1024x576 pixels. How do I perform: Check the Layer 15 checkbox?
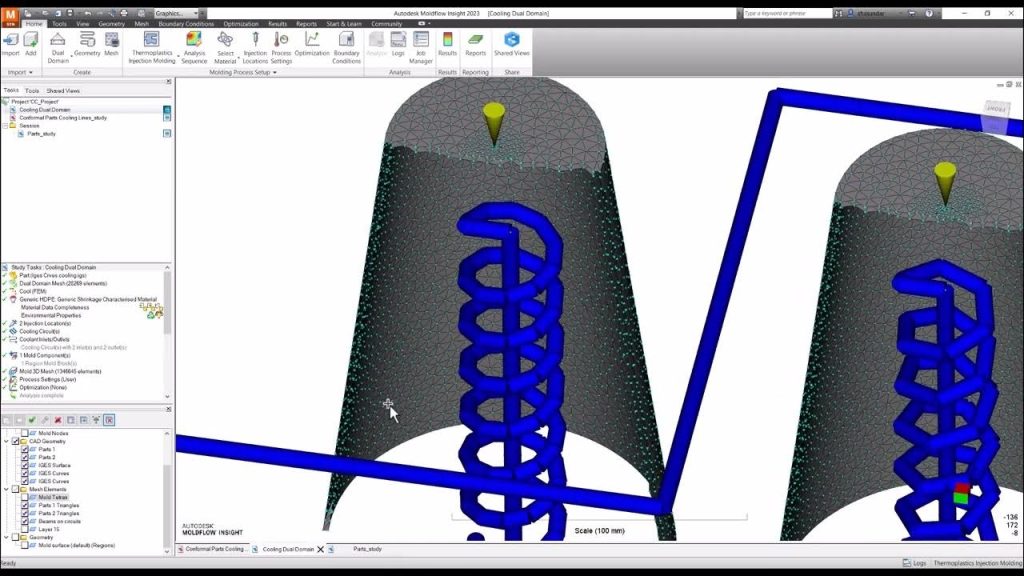click(x=24, y=529)
